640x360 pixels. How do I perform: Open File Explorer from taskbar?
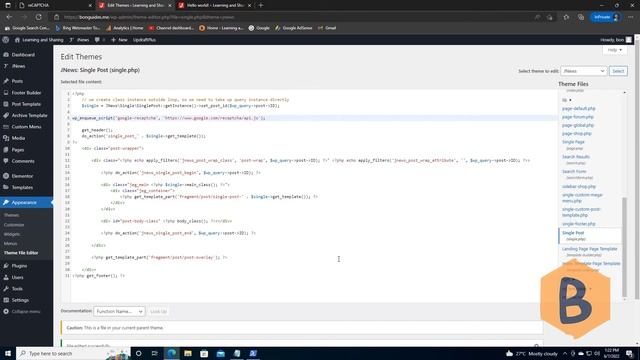tap(188, 353)
